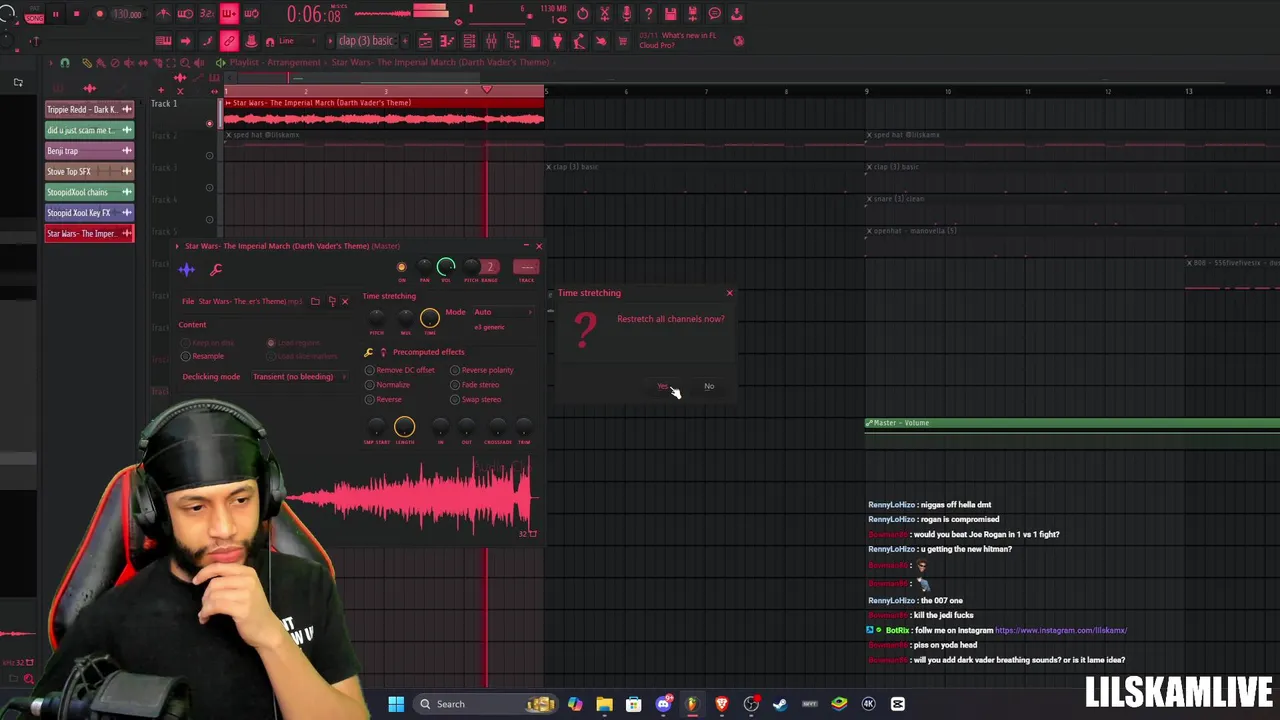Stop playback in the transport bar
This screenshot has height=720, width=1280.
click(76, 14)
